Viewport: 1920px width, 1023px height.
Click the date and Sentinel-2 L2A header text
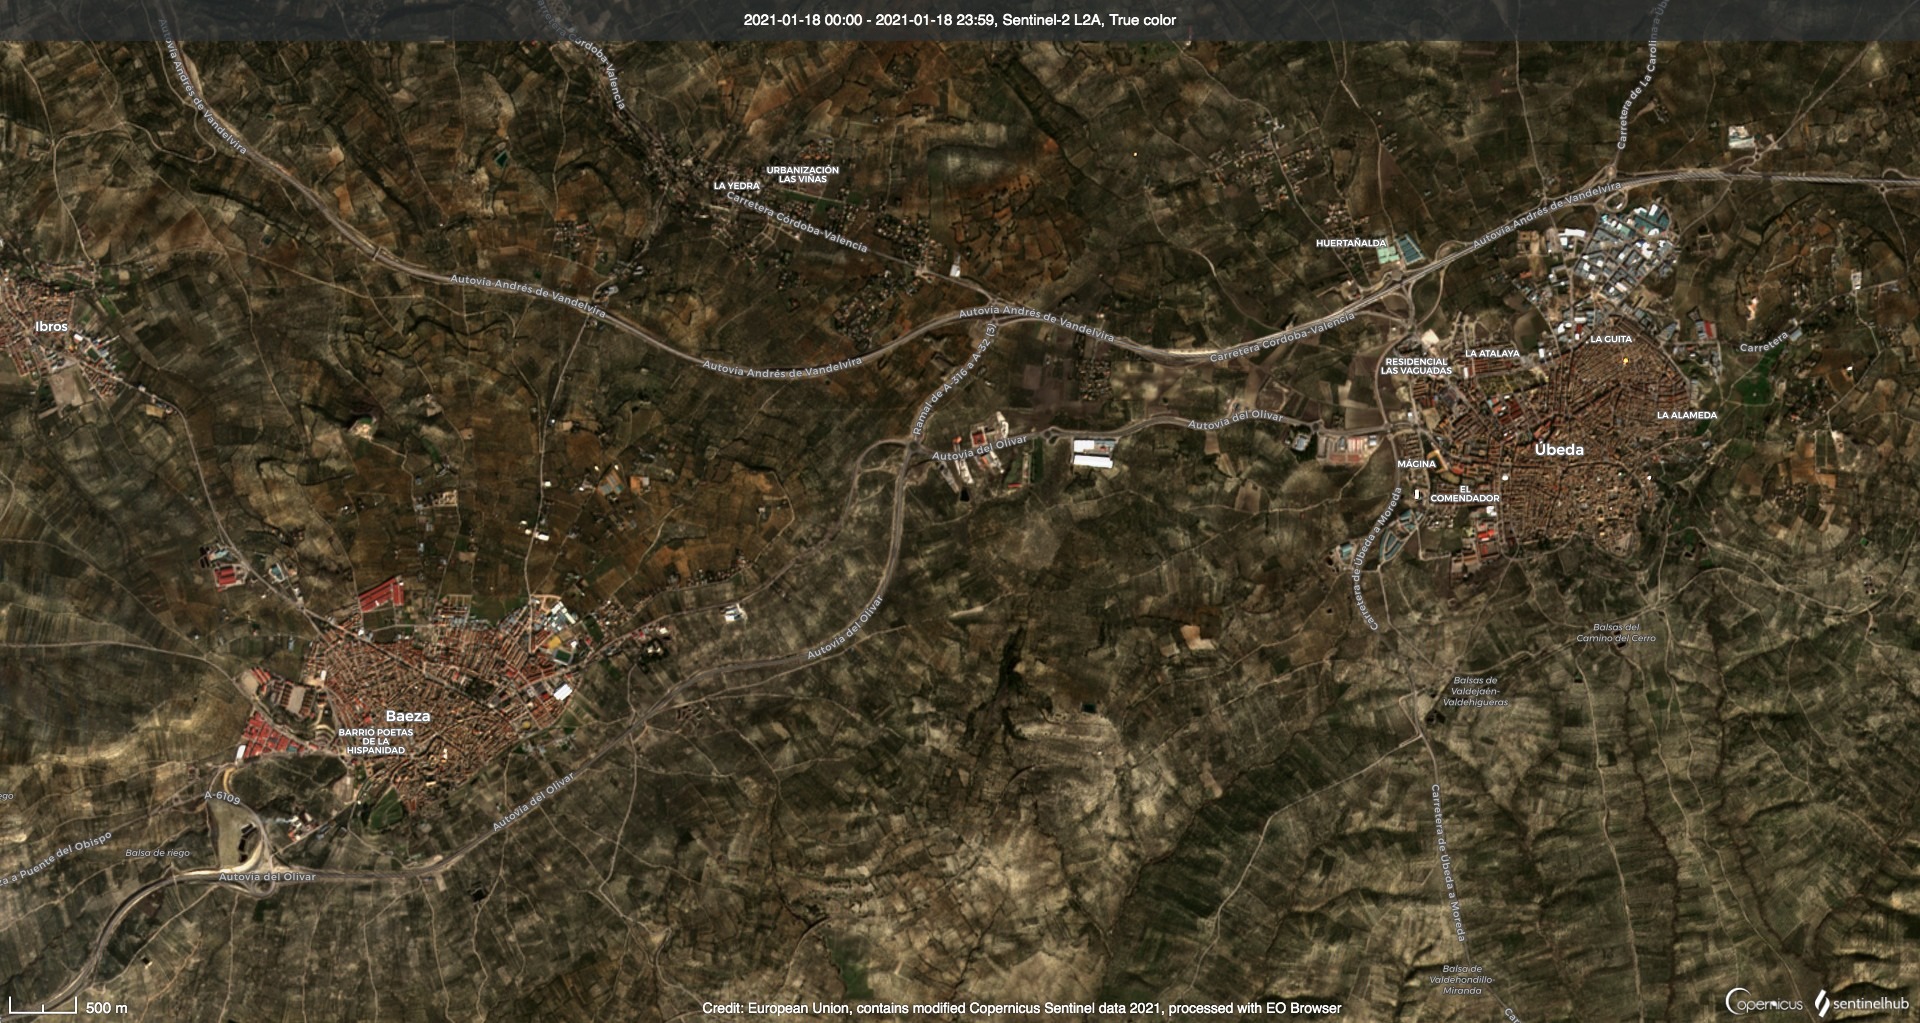(960, 20)
